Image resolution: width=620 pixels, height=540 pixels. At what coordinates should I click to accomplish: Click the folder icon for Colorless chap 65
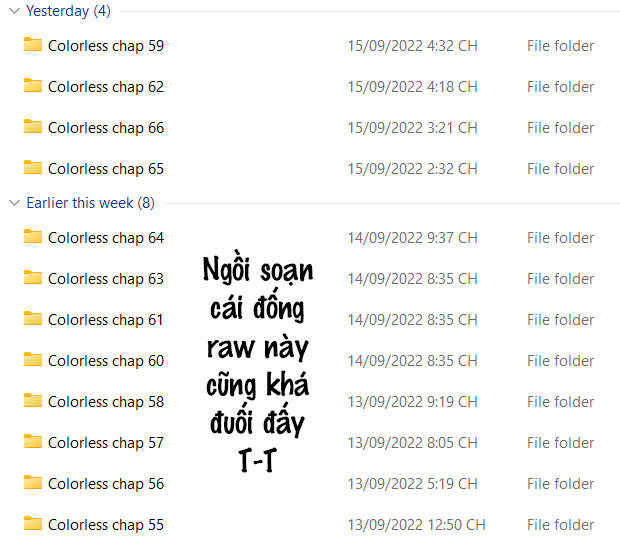tap(33, 168)
